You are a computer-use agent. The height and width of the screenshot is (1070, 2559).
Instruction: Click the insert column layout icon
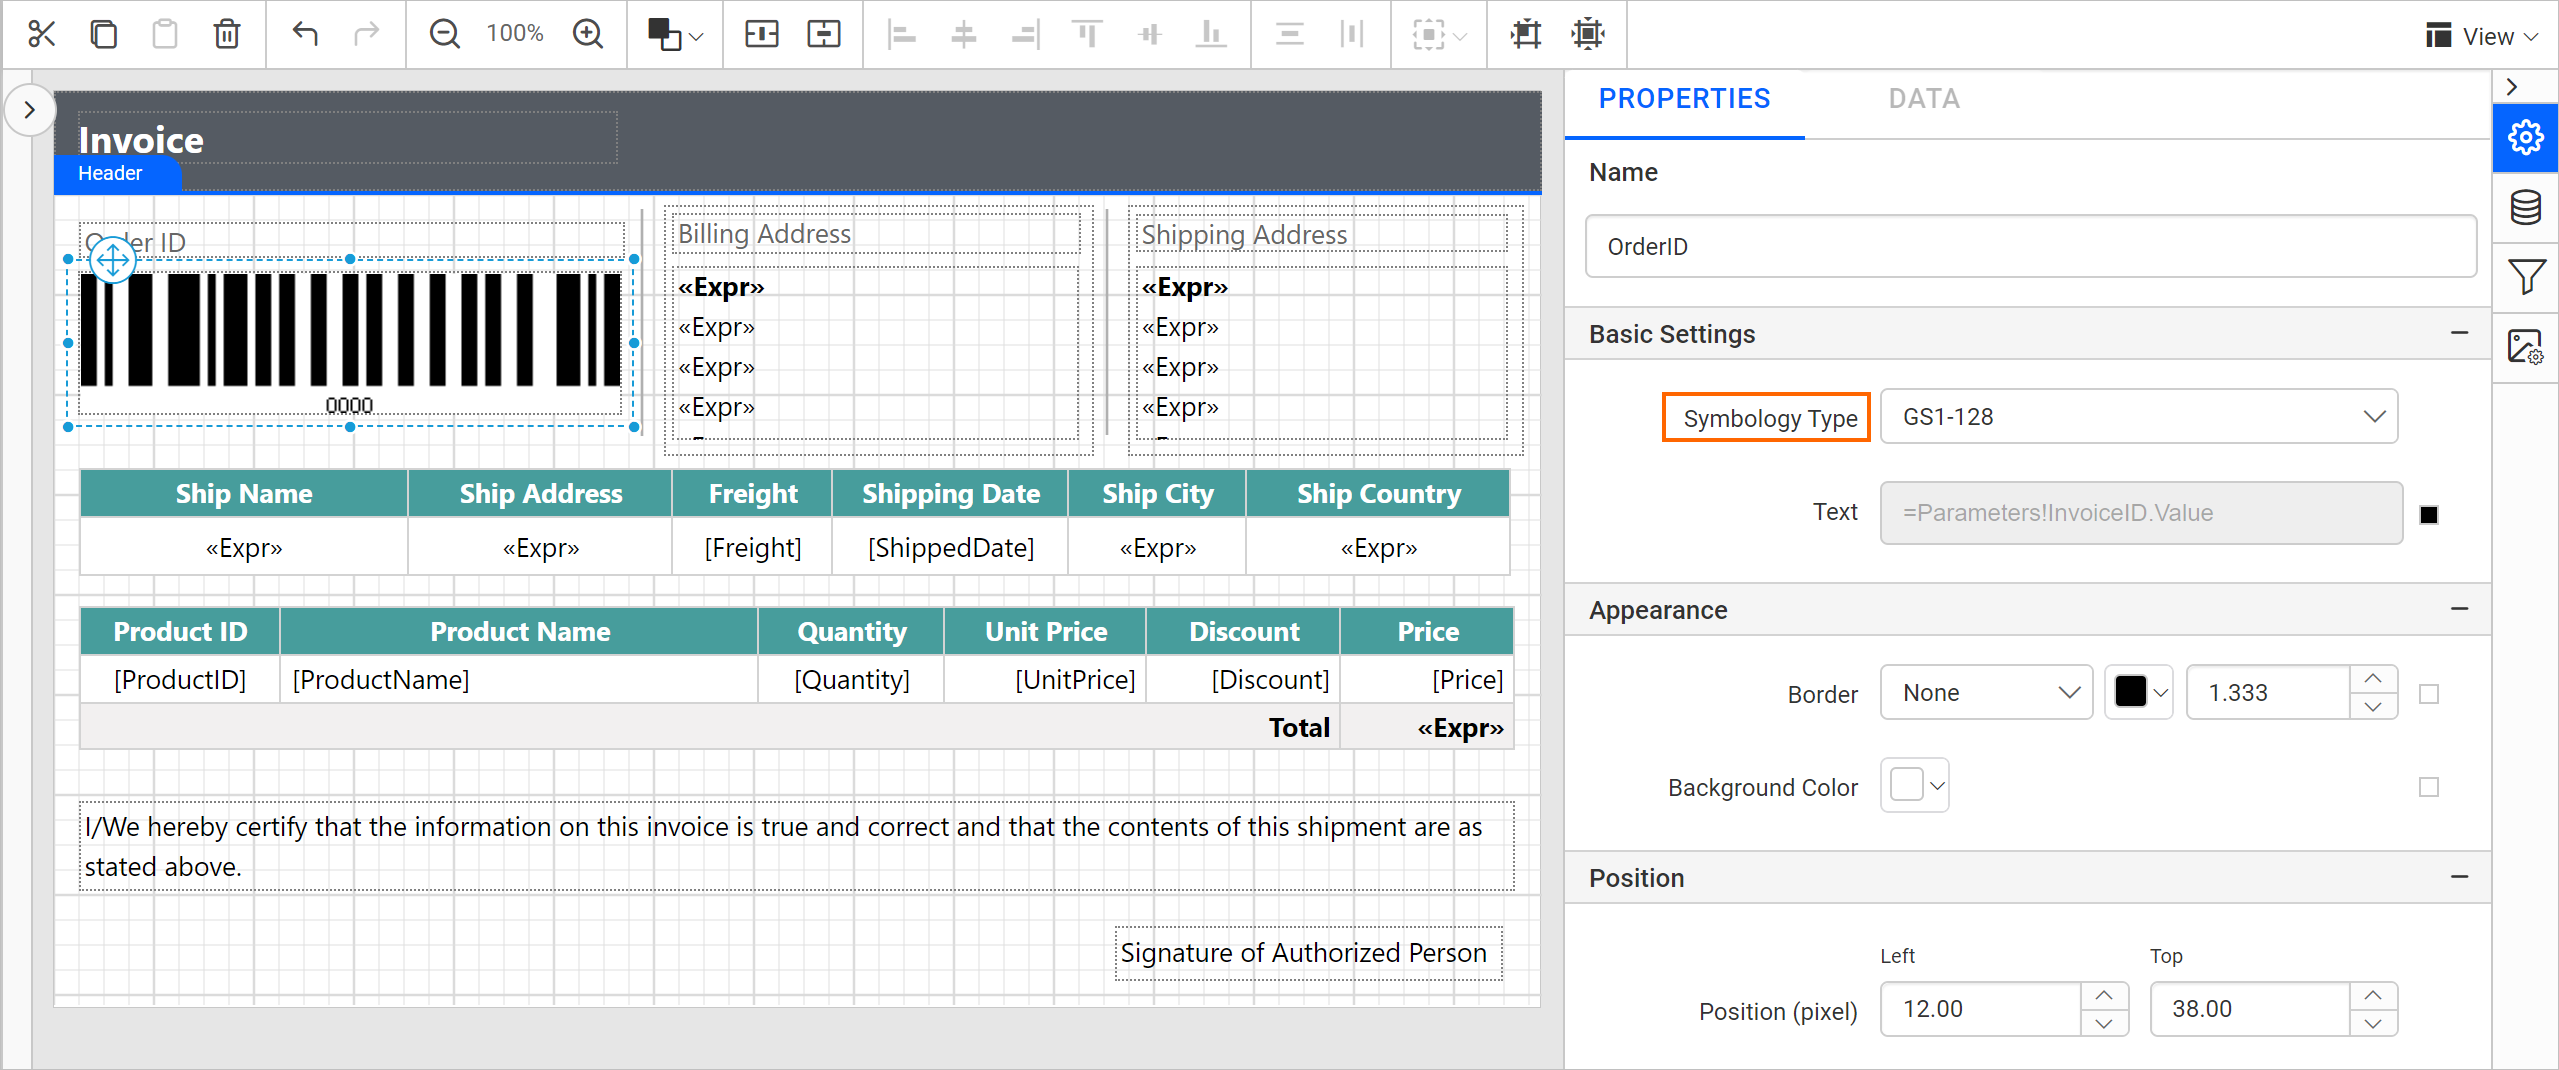point(762,34)
